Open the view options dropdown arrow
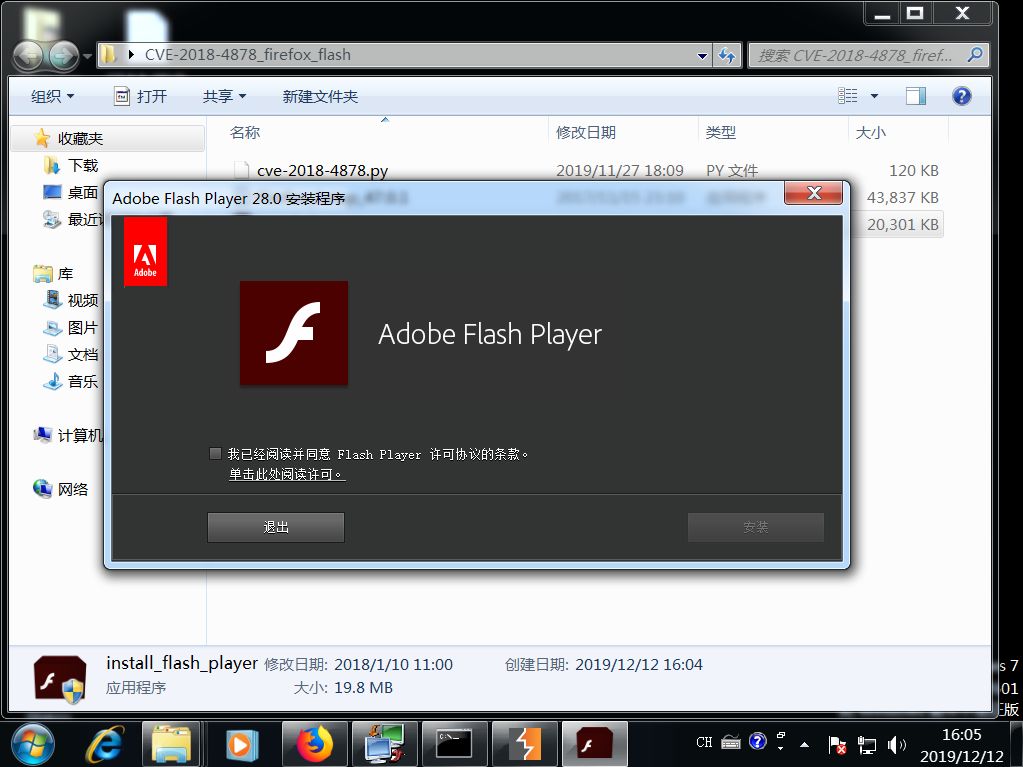1023x767 pixels. coord(874,96)
